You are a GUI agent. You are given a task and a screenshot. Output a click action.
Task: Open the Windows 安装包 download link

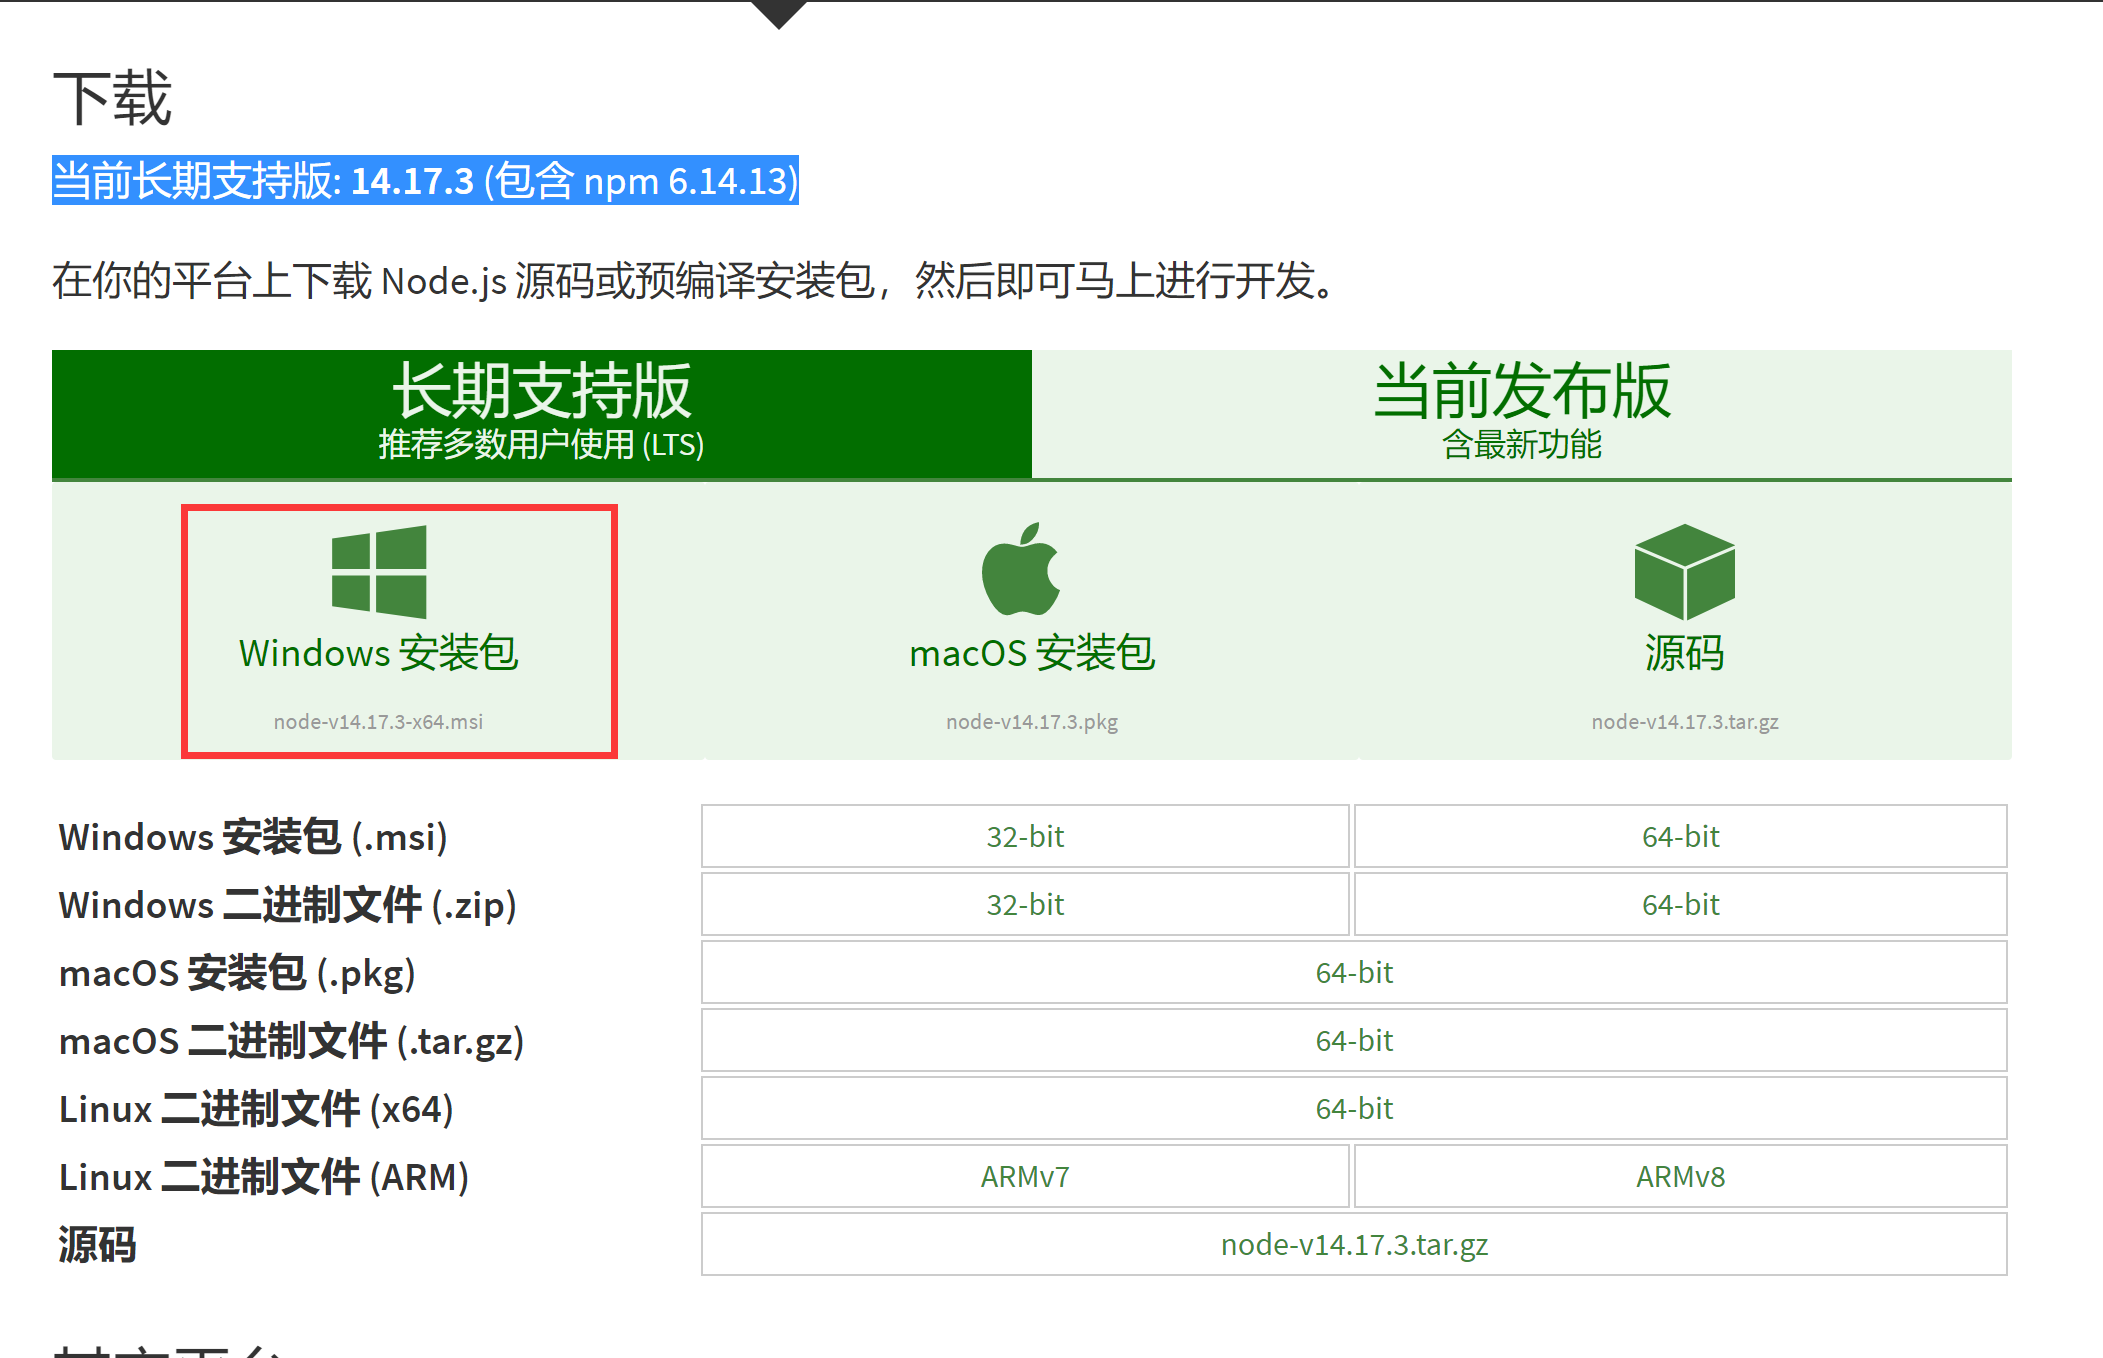point(379,653)
